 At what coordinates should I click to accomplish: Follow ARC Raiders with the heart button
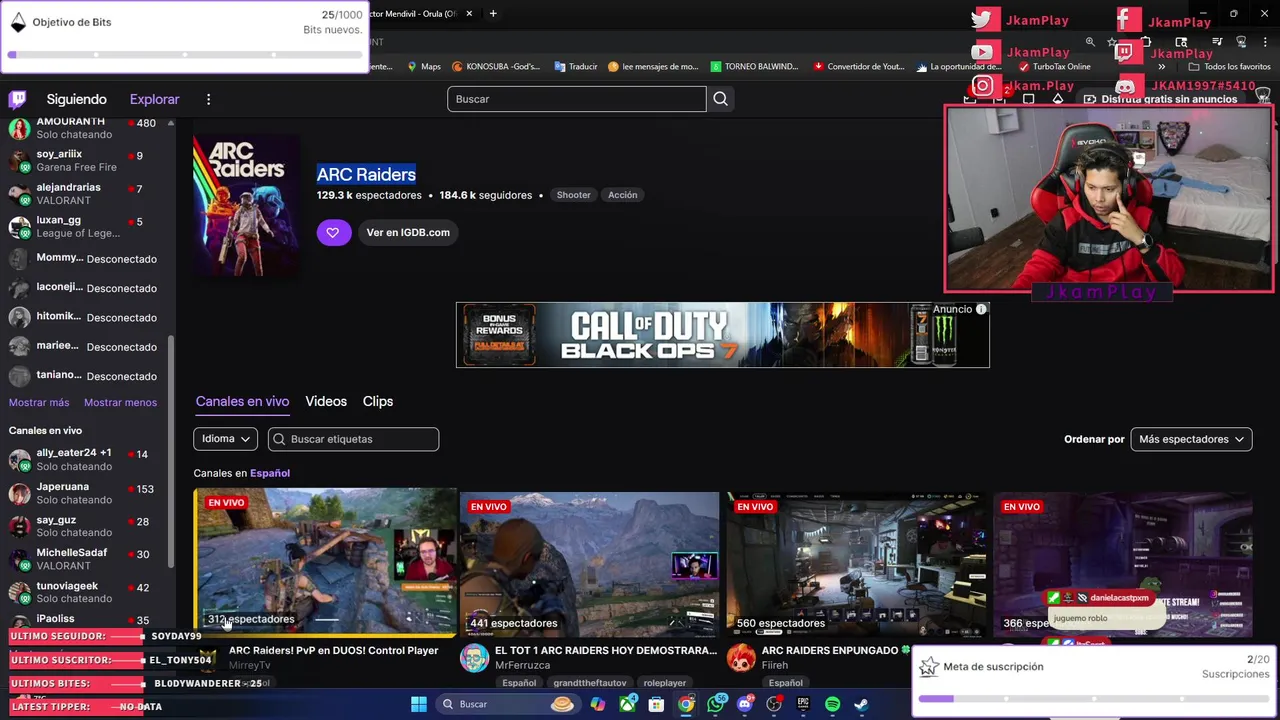[333, 232]
